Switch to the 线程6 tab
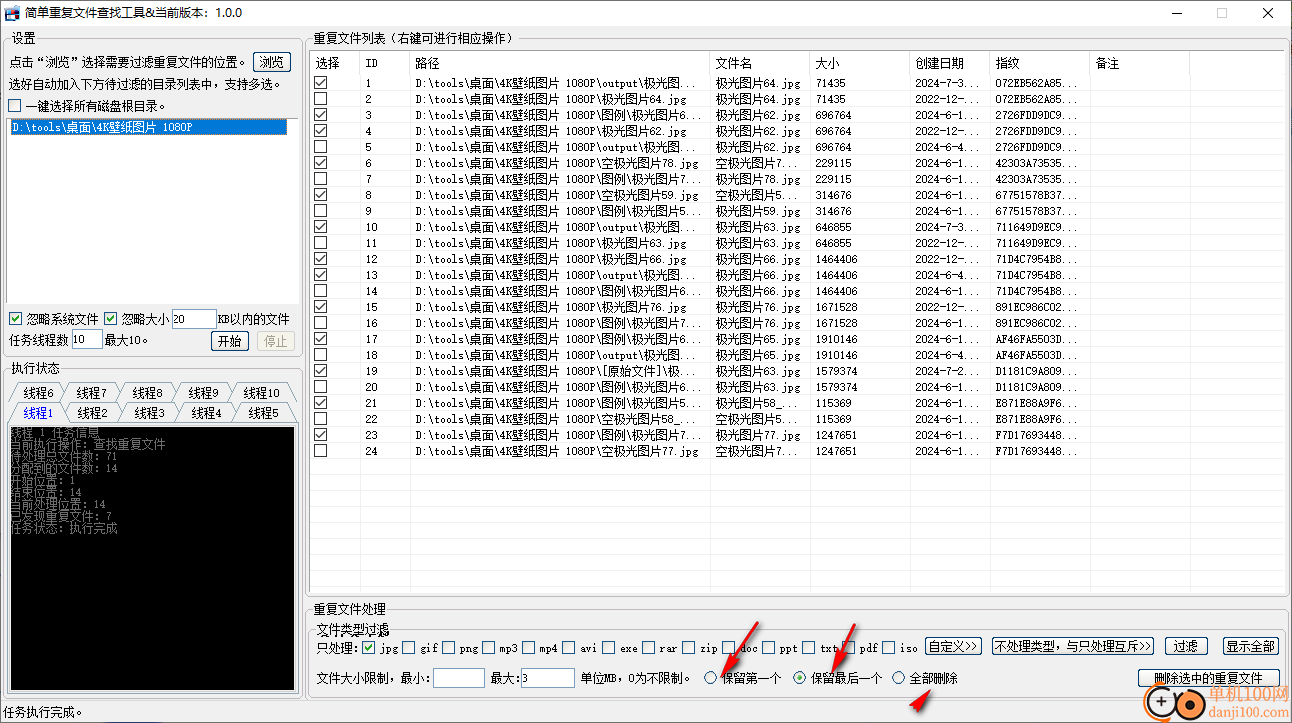 click(x=38, y=393)
